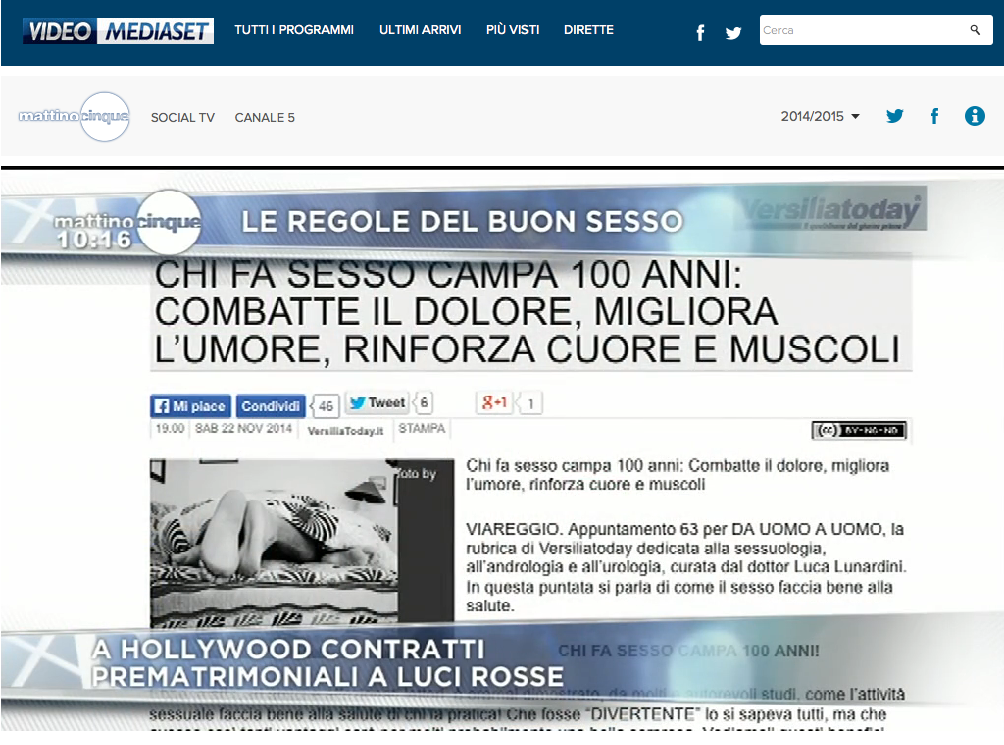Open Tutti i Programmi menu
The image size is (1004, 745).
tap(294, 30)
